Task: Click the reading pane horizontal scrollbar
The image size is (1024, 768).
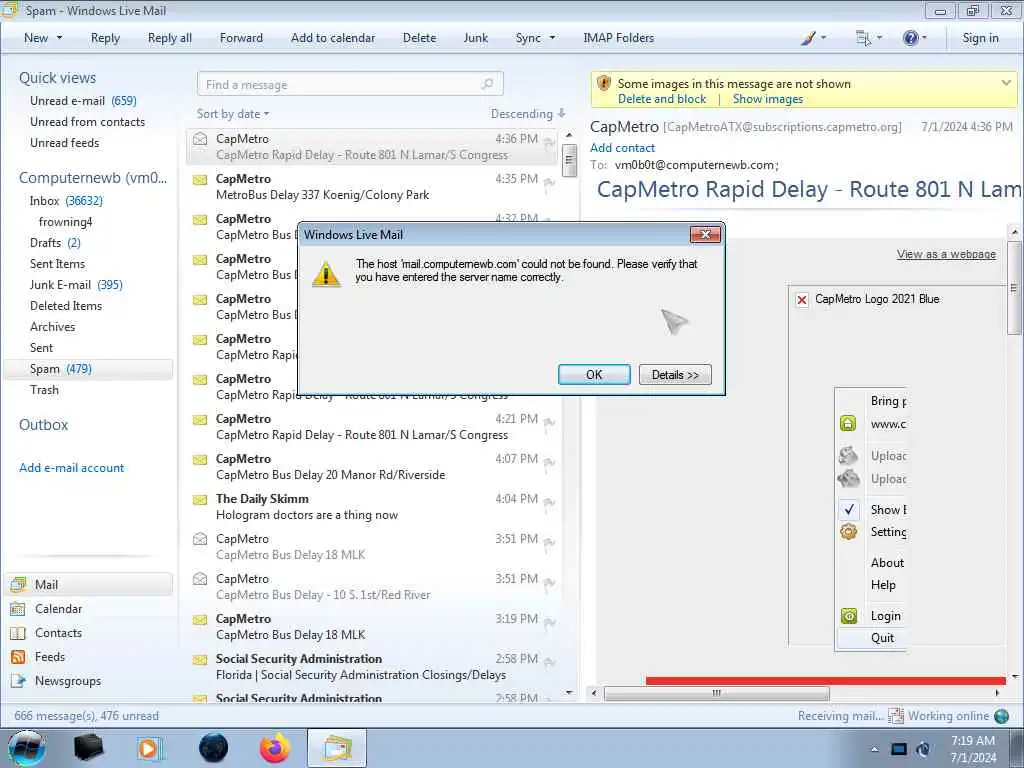Action: [716, 693]
